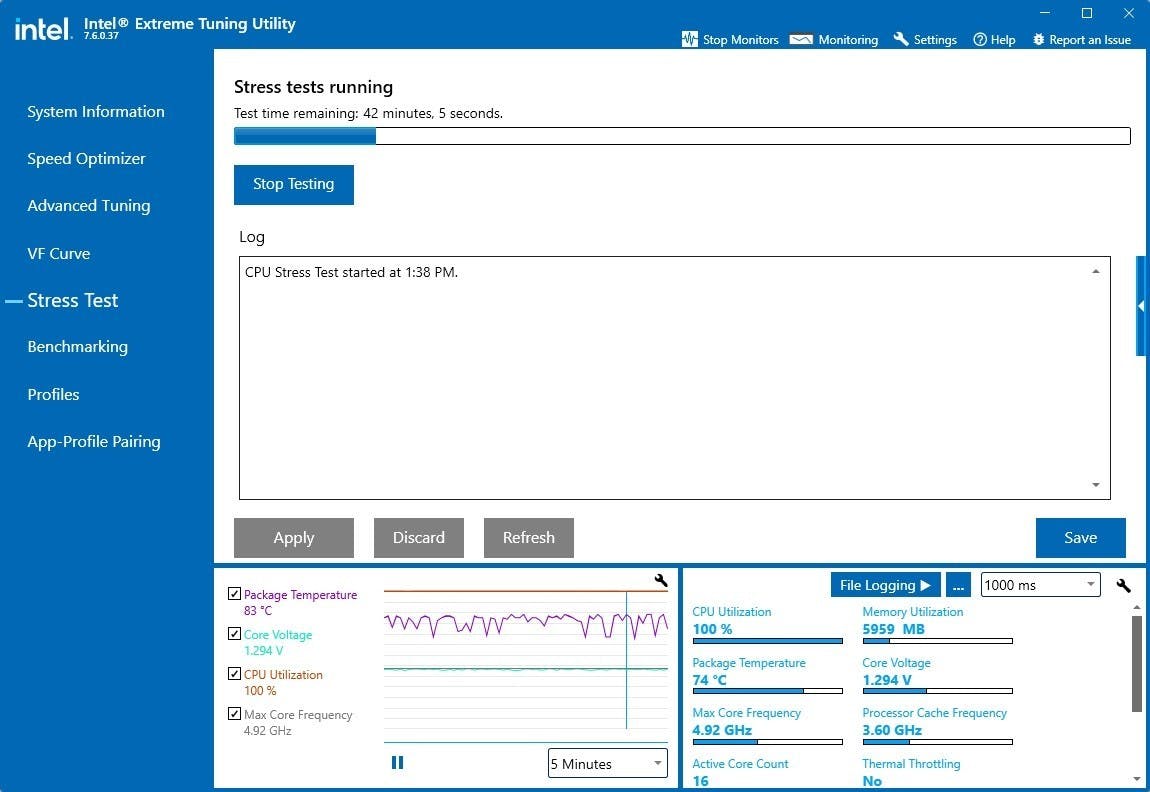Click the stress test progress bar
This screenshot has height=792, width=1150.
(x=682, y=136)
